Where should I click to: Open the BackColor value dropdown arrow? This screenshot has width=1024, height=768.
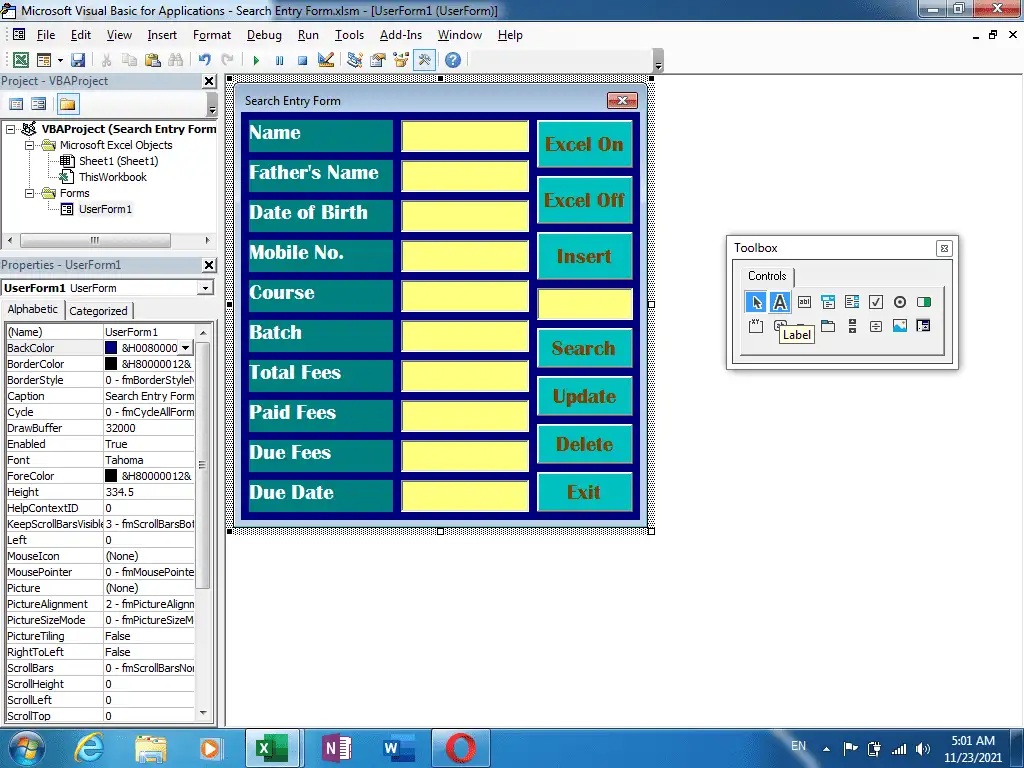click(186, 348)
